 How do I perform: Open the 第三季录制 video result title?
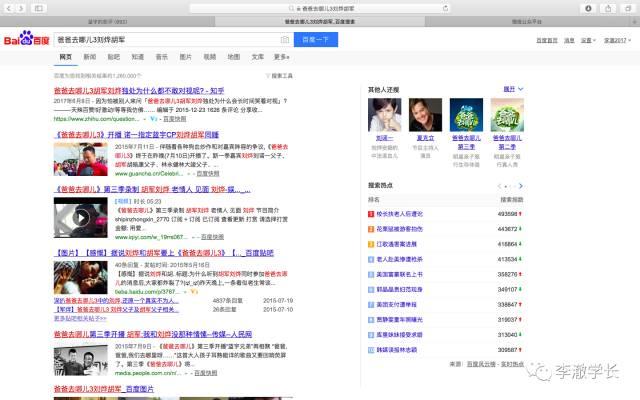tap(152, 189)
